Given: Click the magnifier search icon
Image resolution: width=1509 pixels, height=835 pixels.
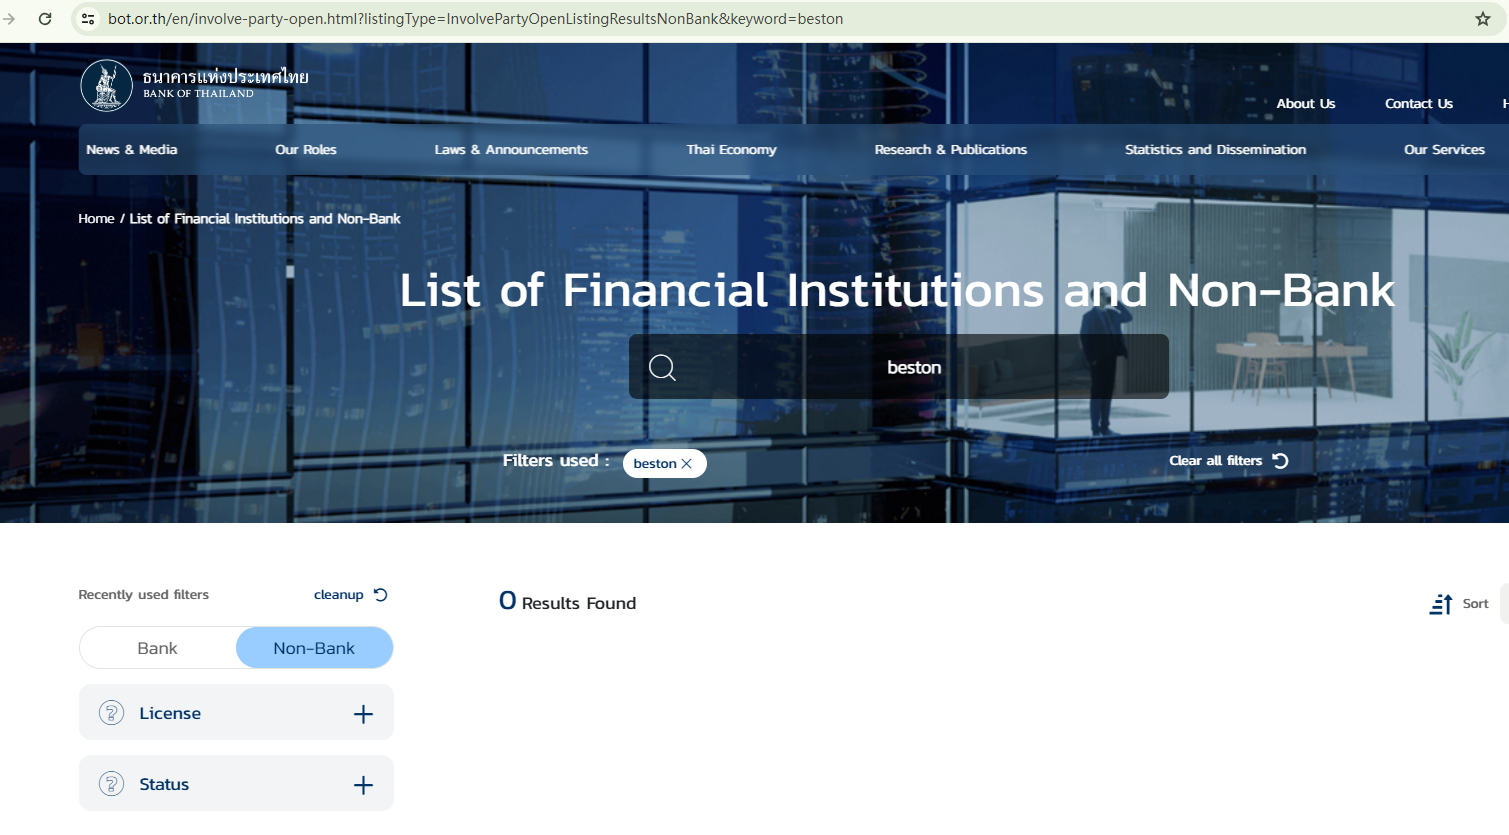Looking at the screenshot, I should (x=662, y=367).
